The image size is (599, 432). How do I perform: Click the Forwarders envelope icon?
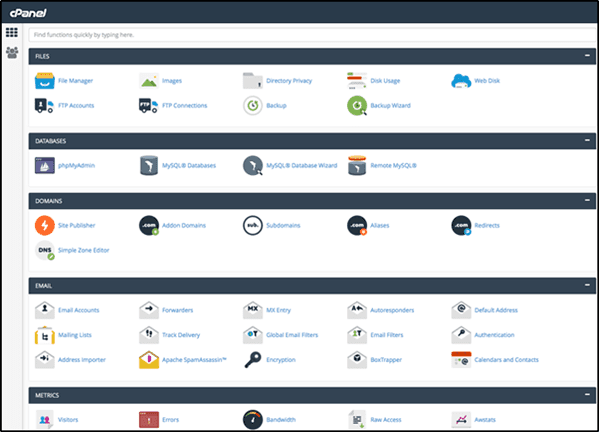coord(149,310)
